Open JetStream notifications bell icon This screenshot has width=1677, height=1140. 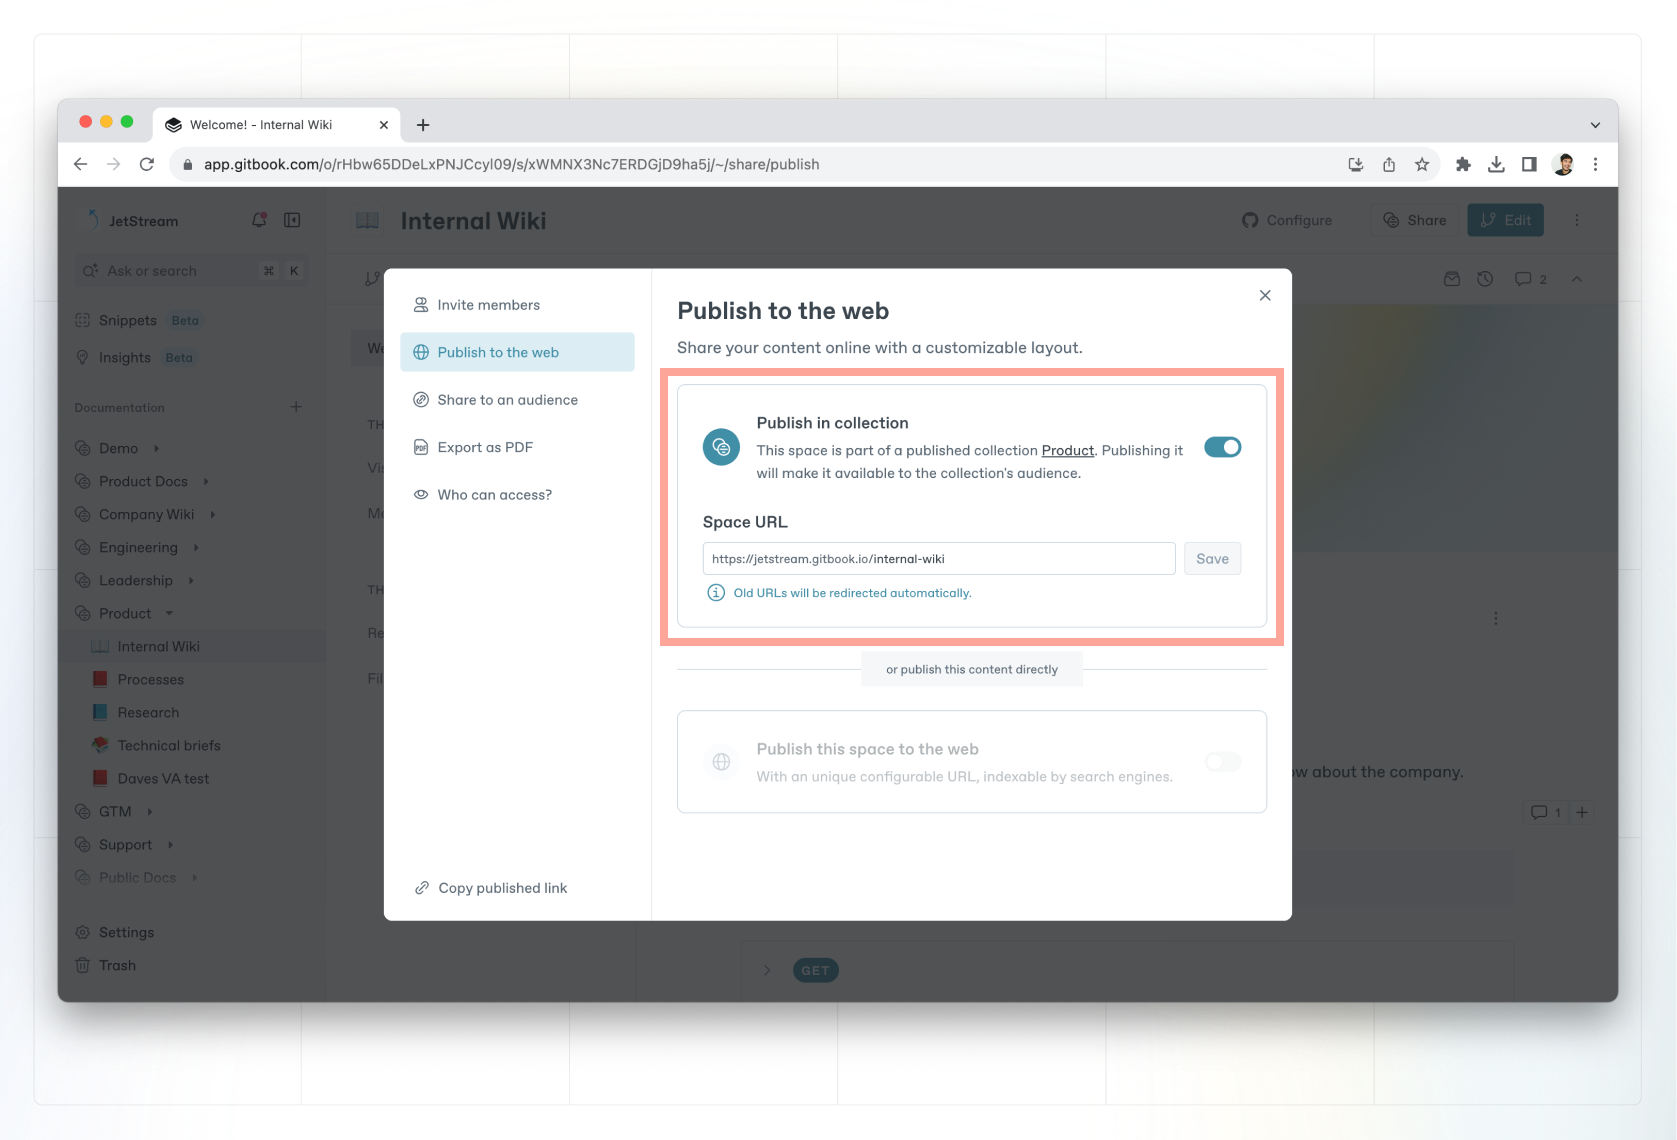pyautogui.click(x=259, y=220)
